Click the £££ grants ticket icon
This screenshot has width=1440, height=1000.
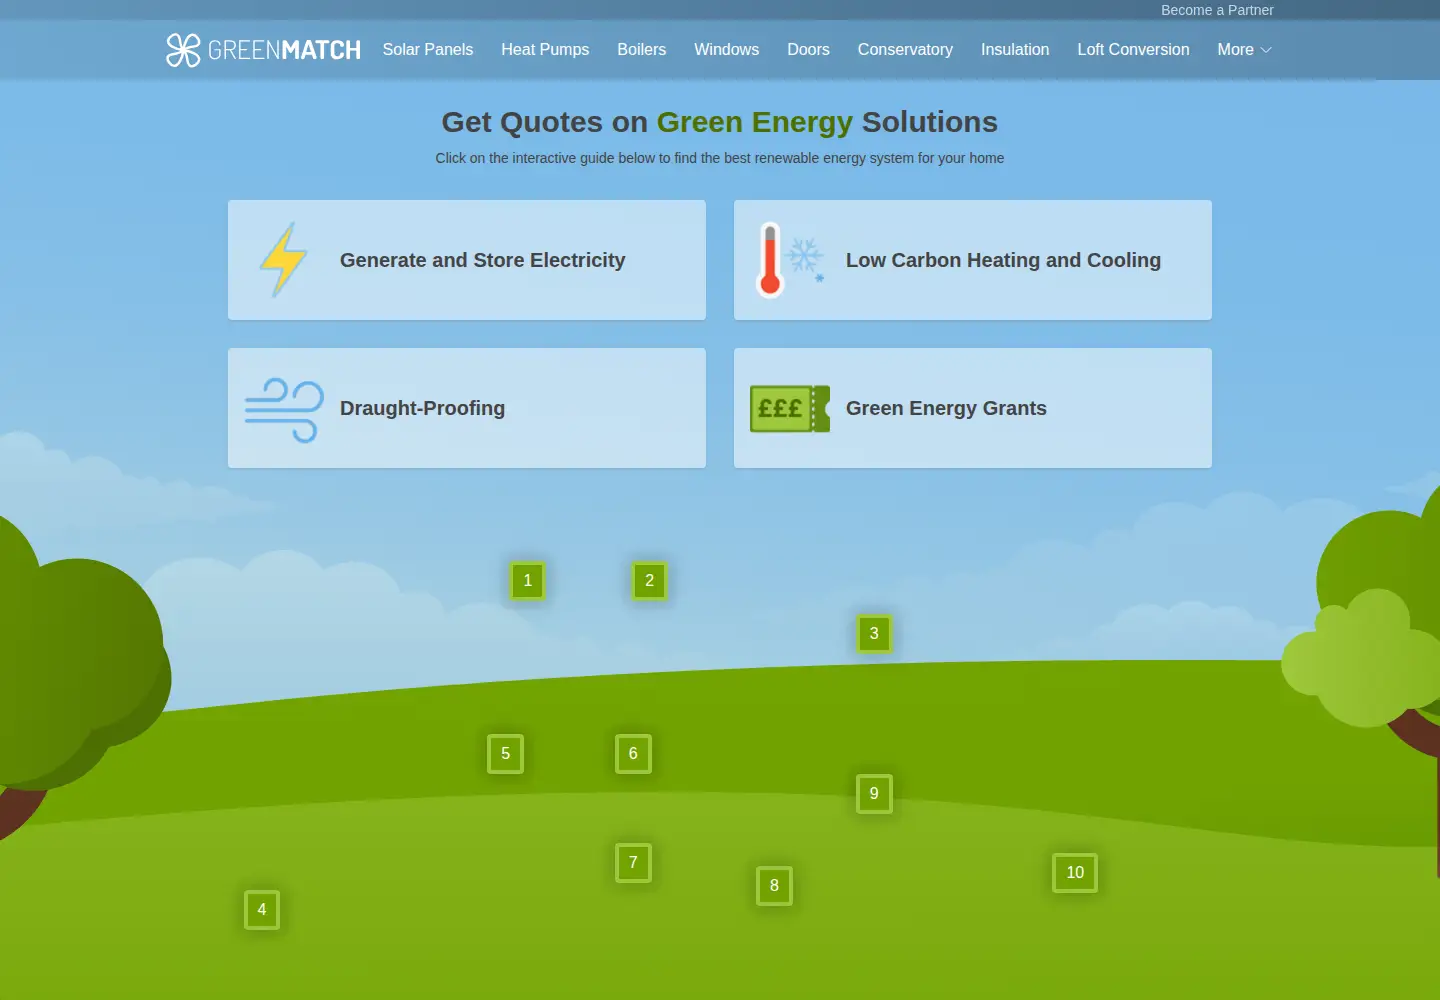pos(790,408)
